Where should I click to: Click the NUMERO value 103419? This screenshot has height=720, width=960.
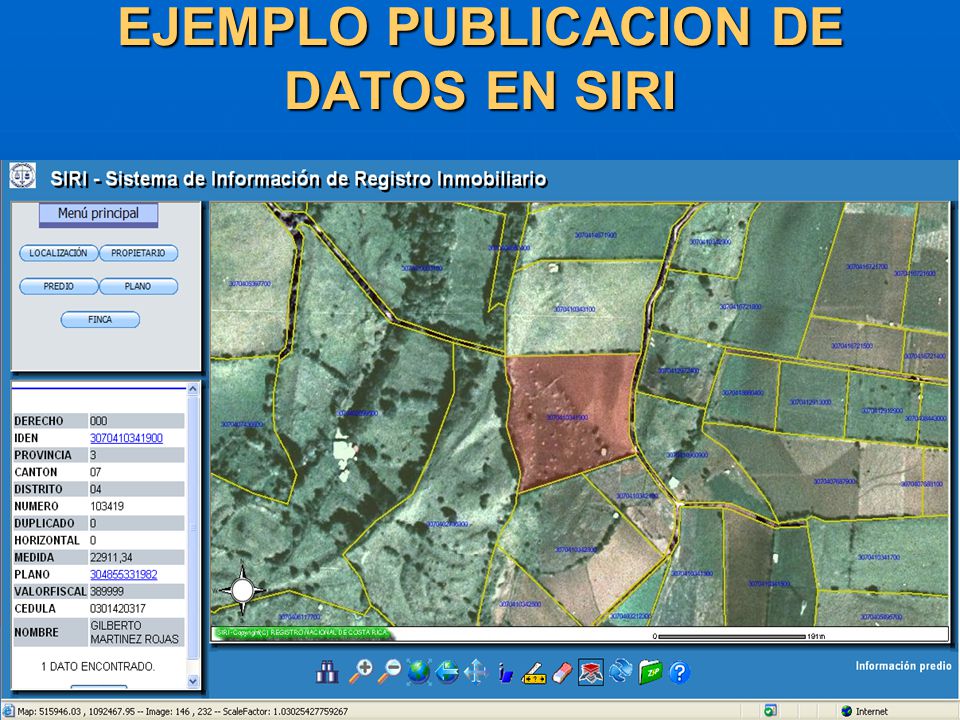tap(107, 506)
